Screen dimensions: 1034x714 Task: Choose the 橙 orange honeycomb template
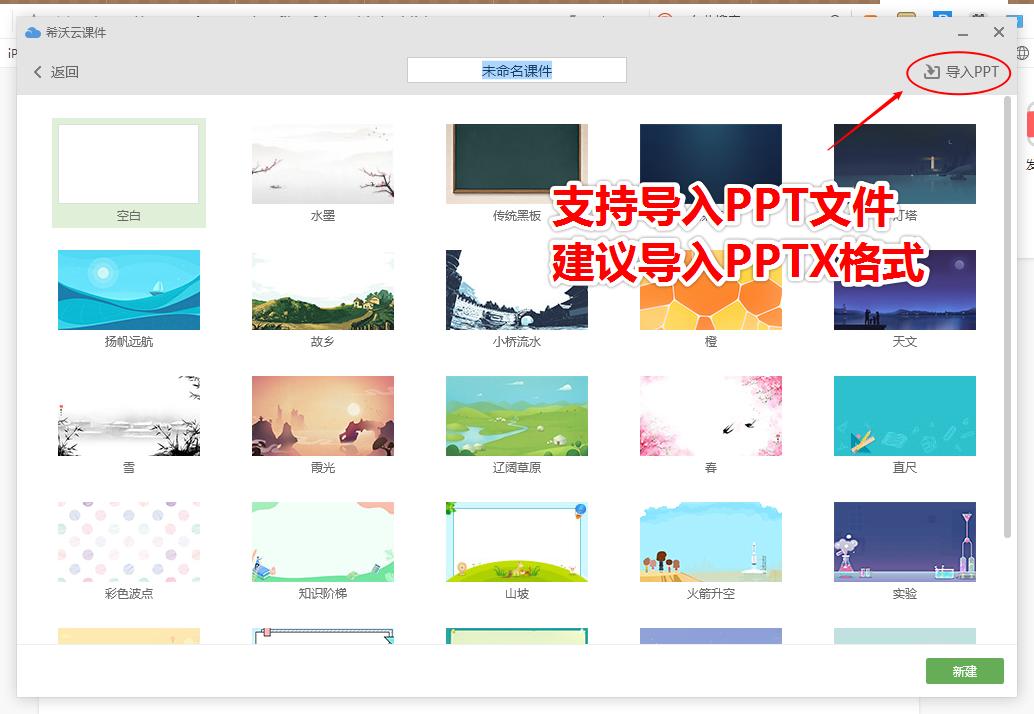pyautogui.click(x=710, y=289)
